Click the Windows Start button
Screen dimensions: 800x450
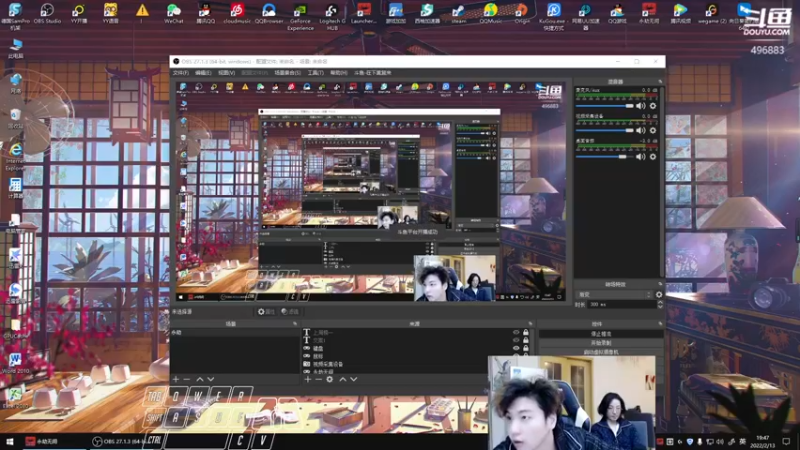coord(10,441)
